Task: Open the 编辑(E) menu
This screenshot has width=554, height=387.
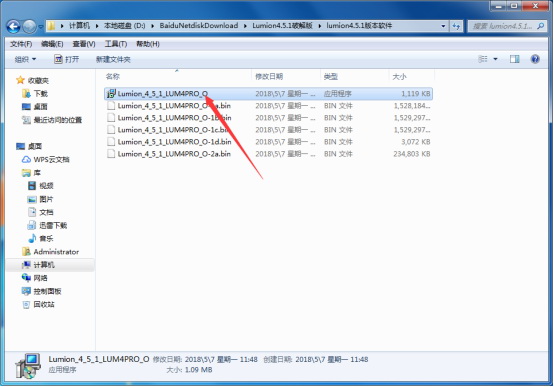Action: (52, 44)
